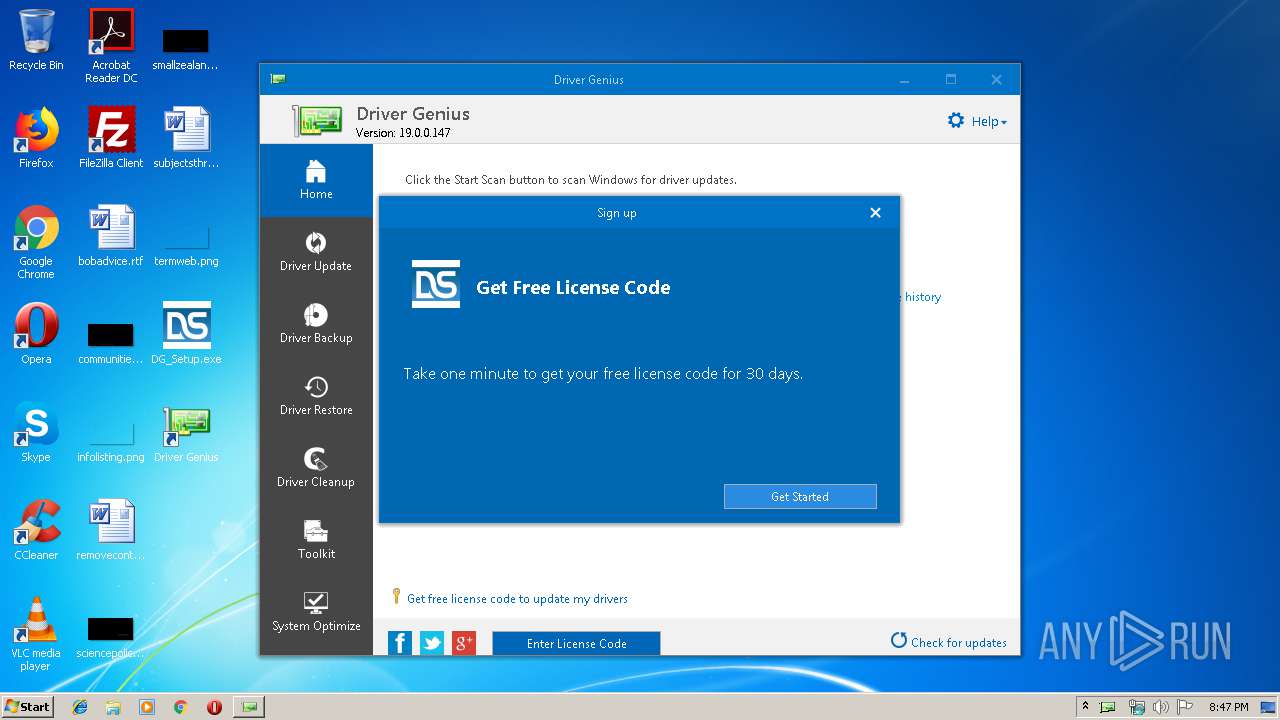Viewport: 1280px width, 720px height.
Task: Click the volume icon in system tray
Action: pos(1159,707)
